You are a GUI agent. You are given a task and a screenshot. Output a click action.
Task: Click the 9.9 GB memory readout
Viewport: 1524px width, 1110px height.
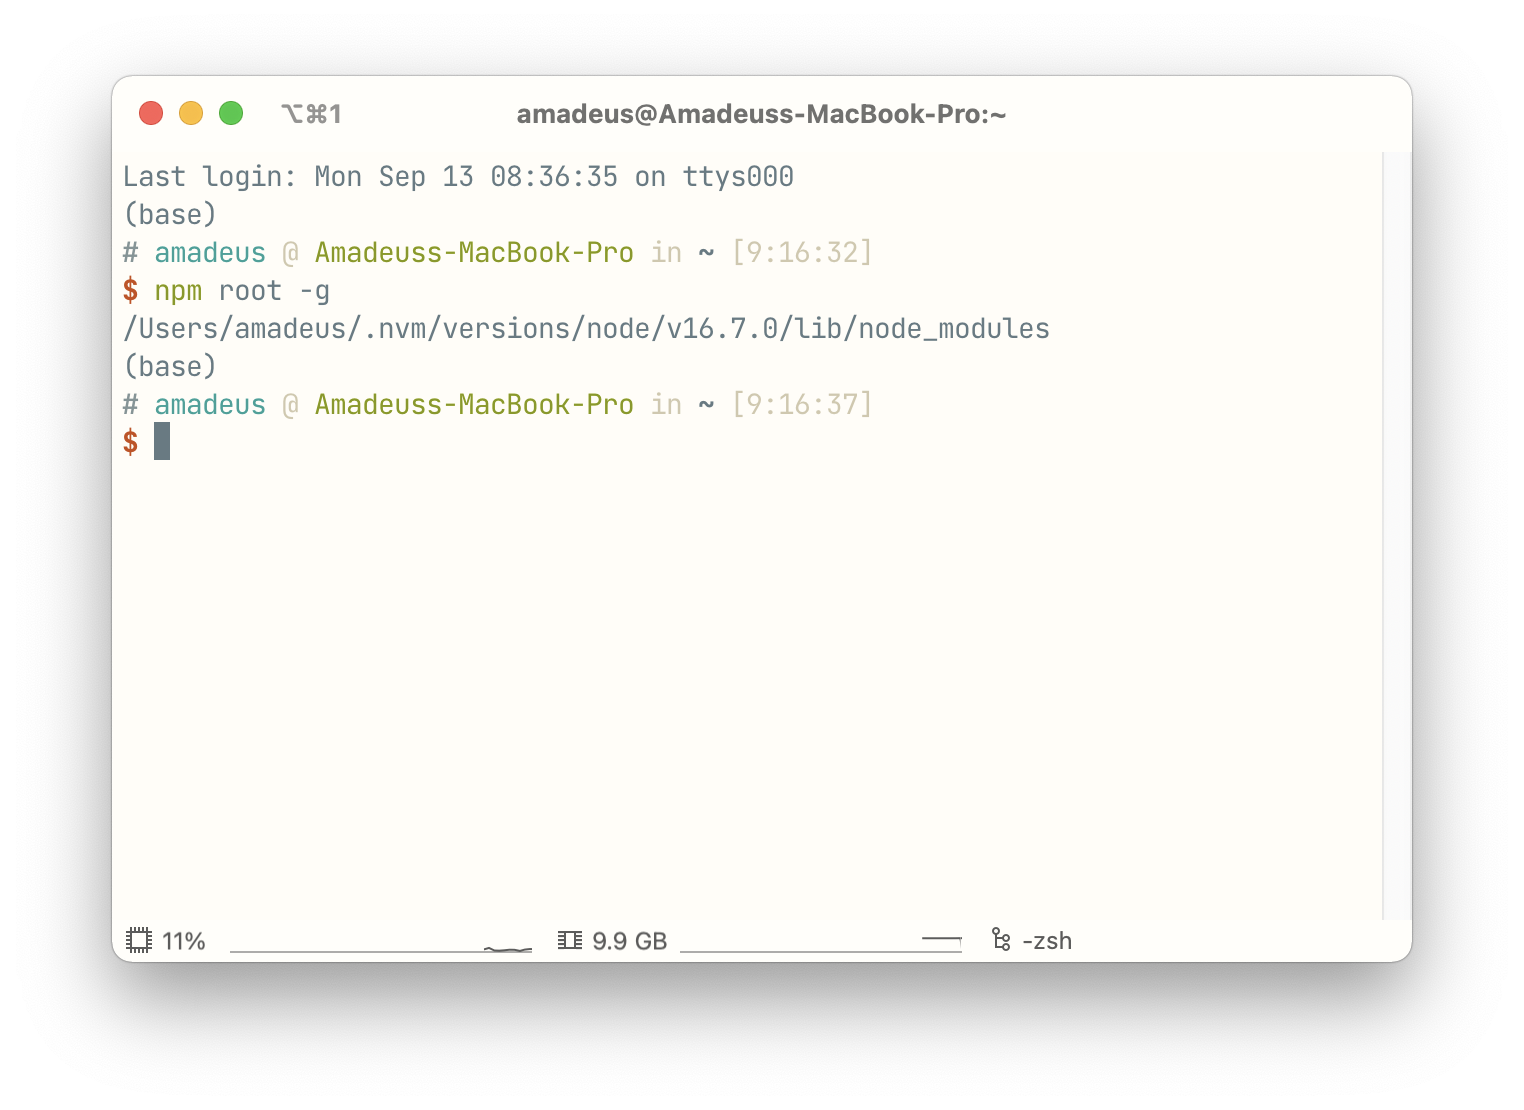(x=629, y=941)
